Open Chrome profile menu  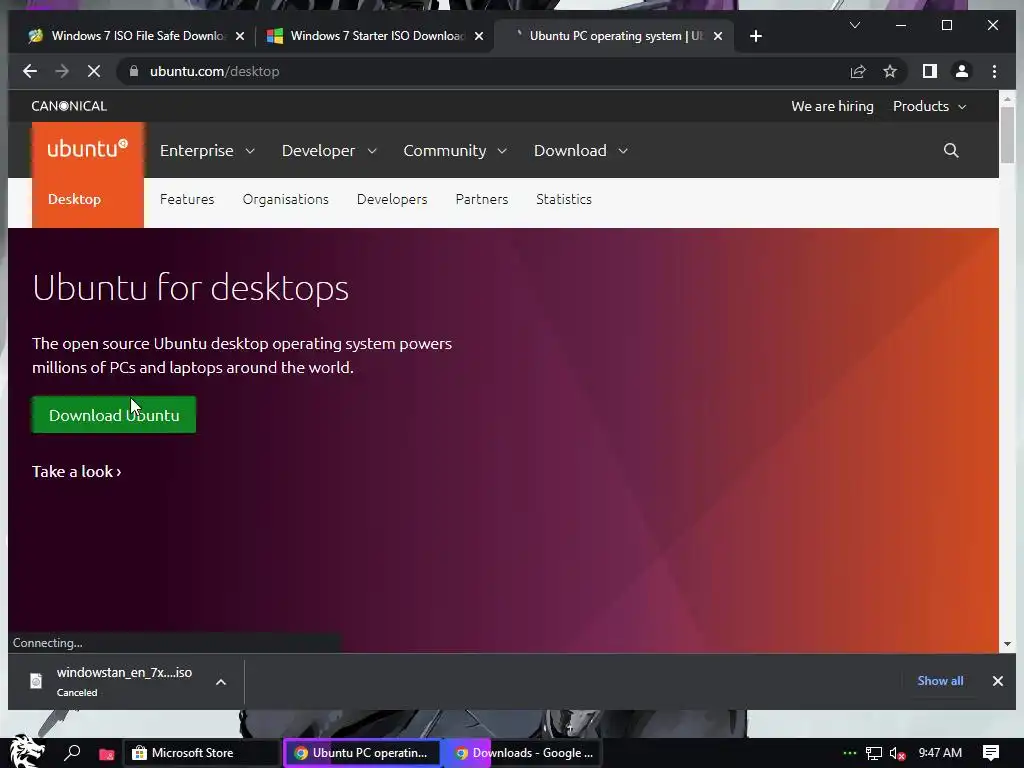(962, 71)
